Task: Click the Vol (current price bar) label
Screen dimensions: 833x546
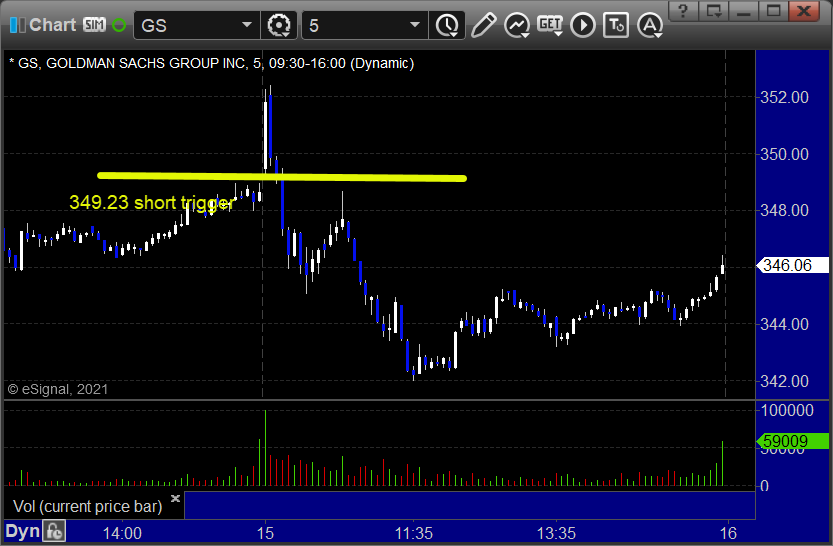Action: (x=88, y=506)
